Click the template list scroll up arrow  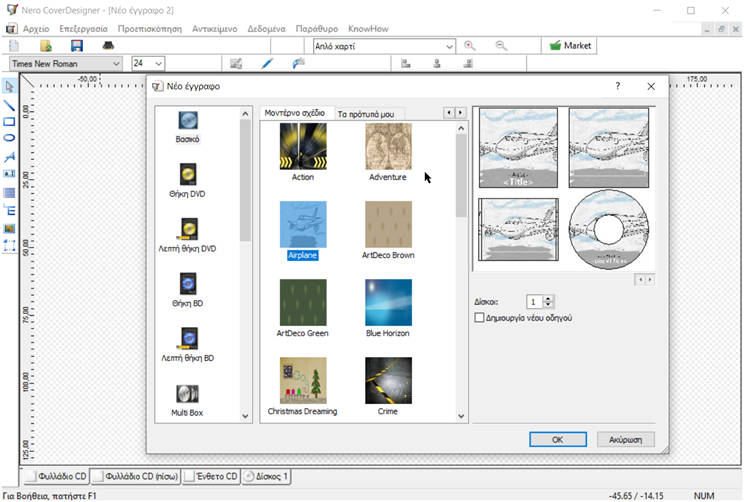point(461,128)
